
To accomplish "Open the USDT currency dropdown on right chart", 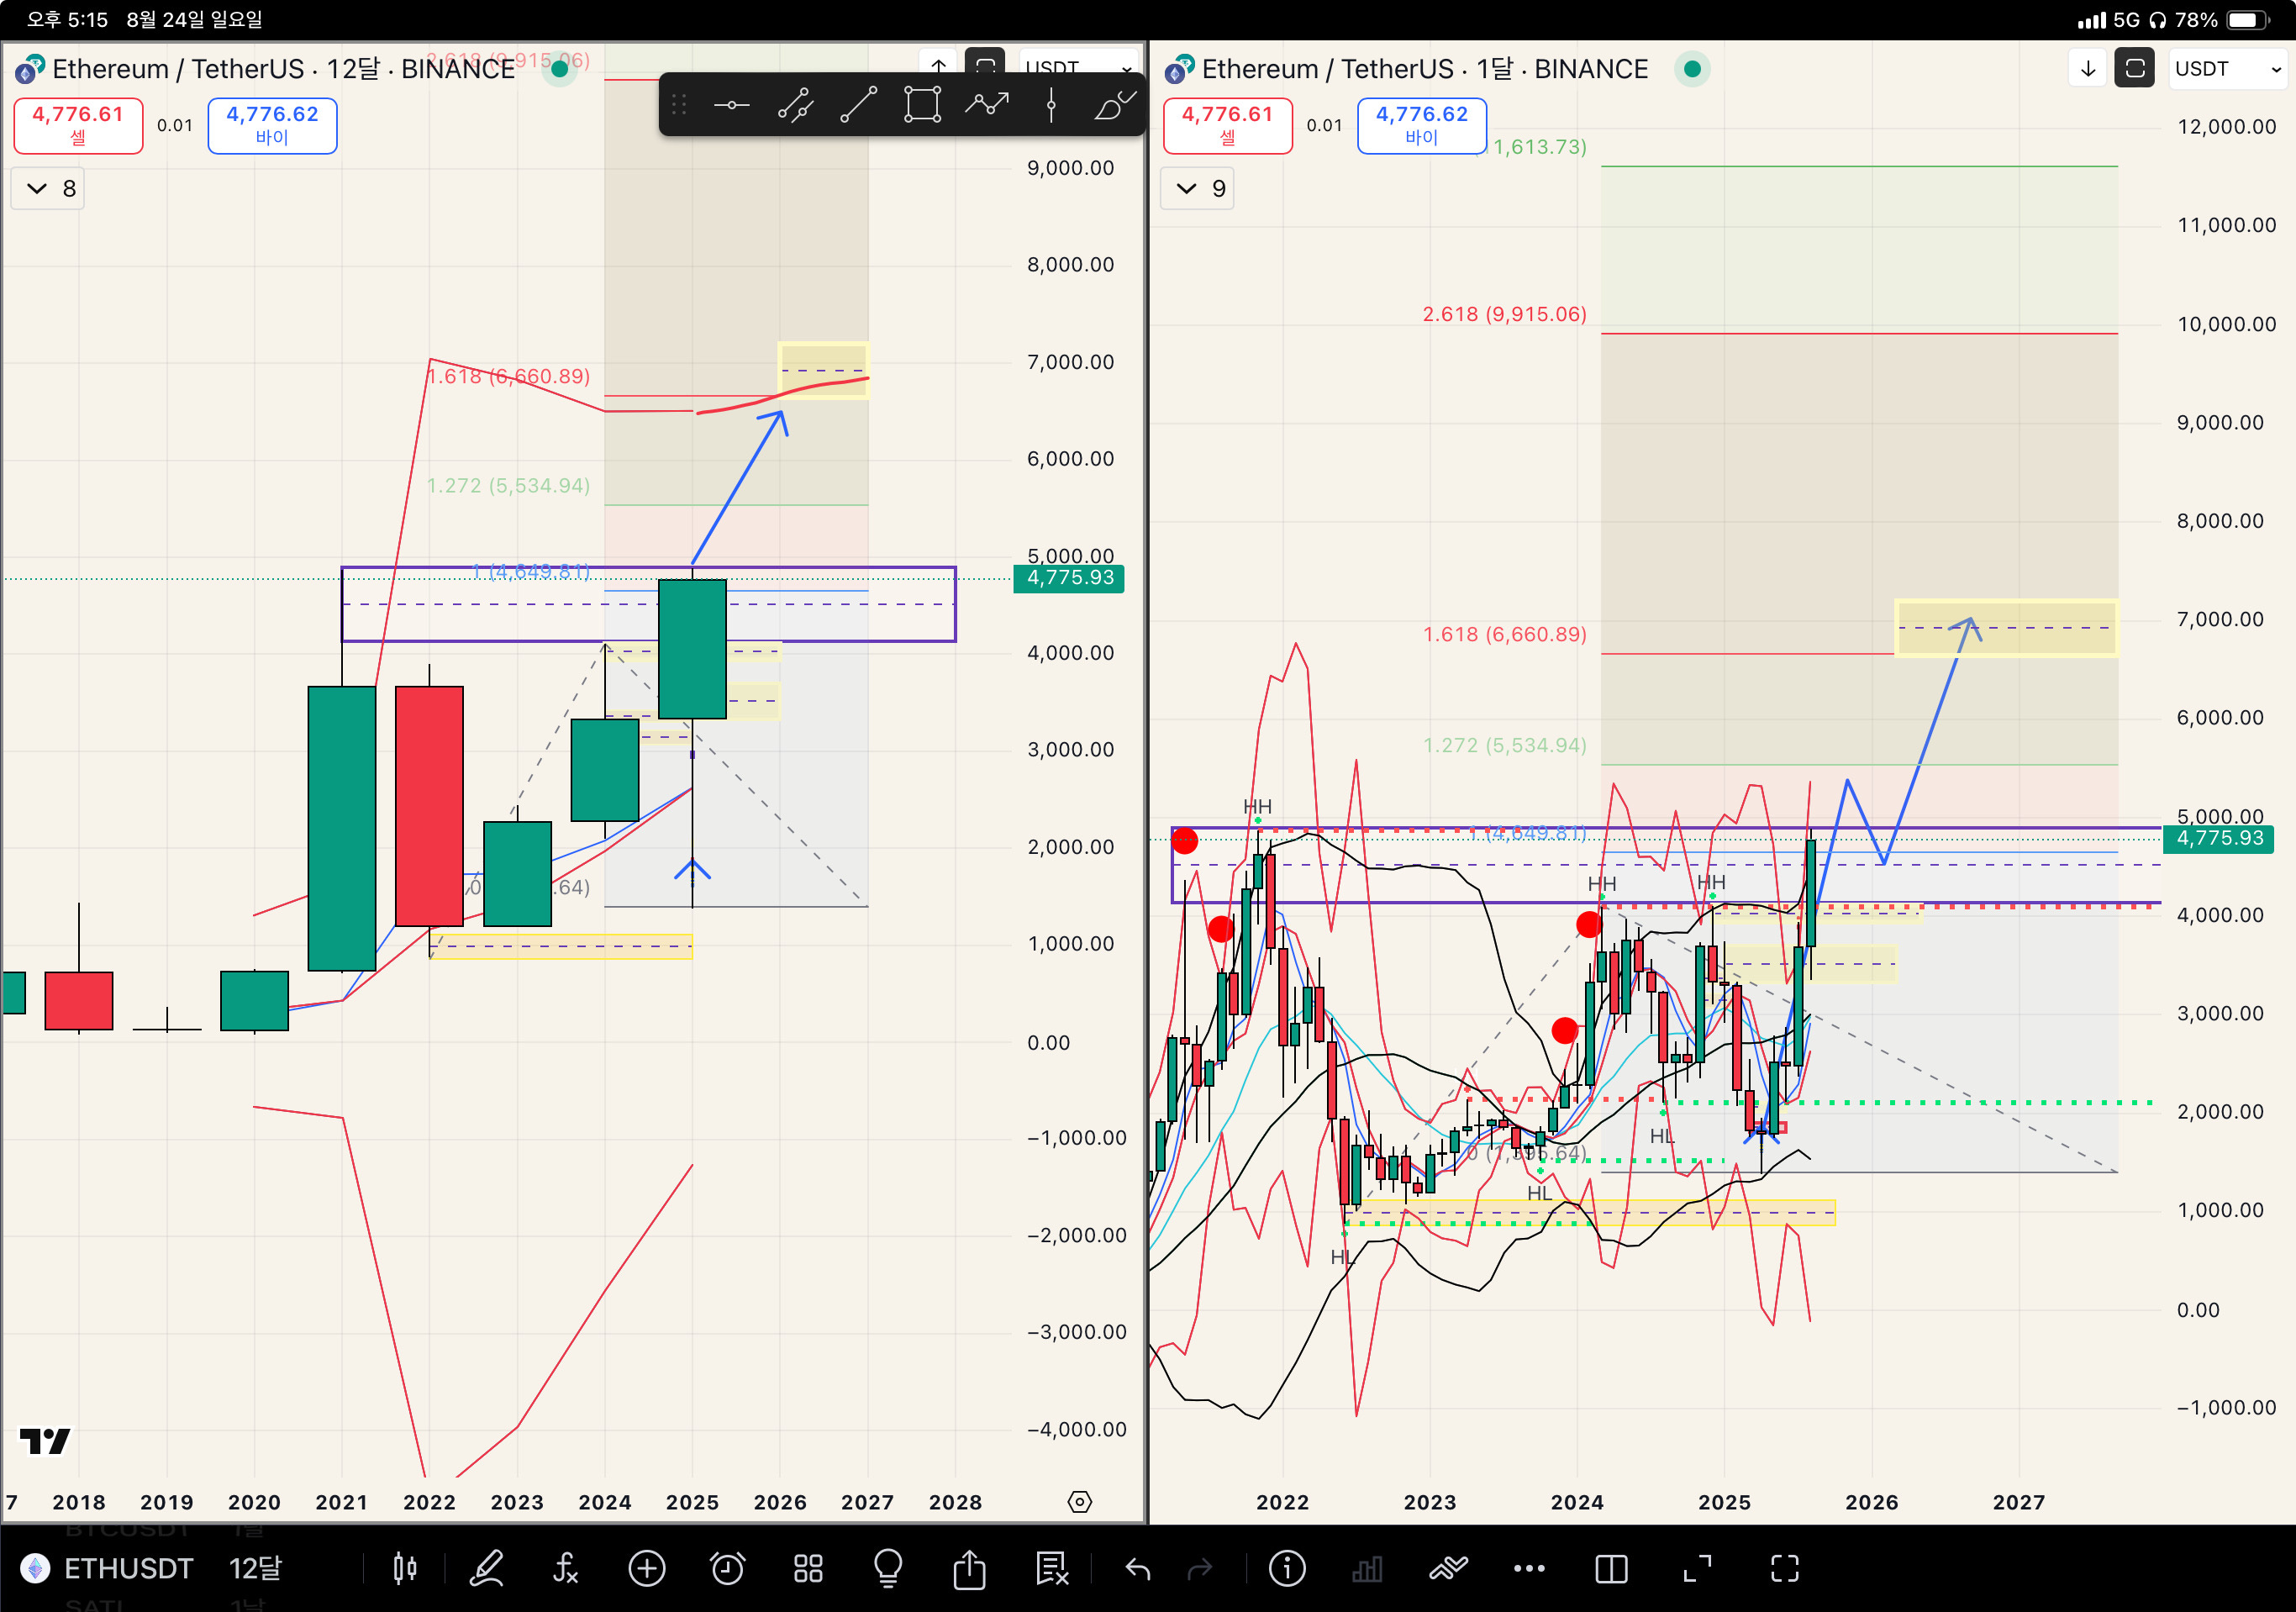I will click(x=2227, y=69).
